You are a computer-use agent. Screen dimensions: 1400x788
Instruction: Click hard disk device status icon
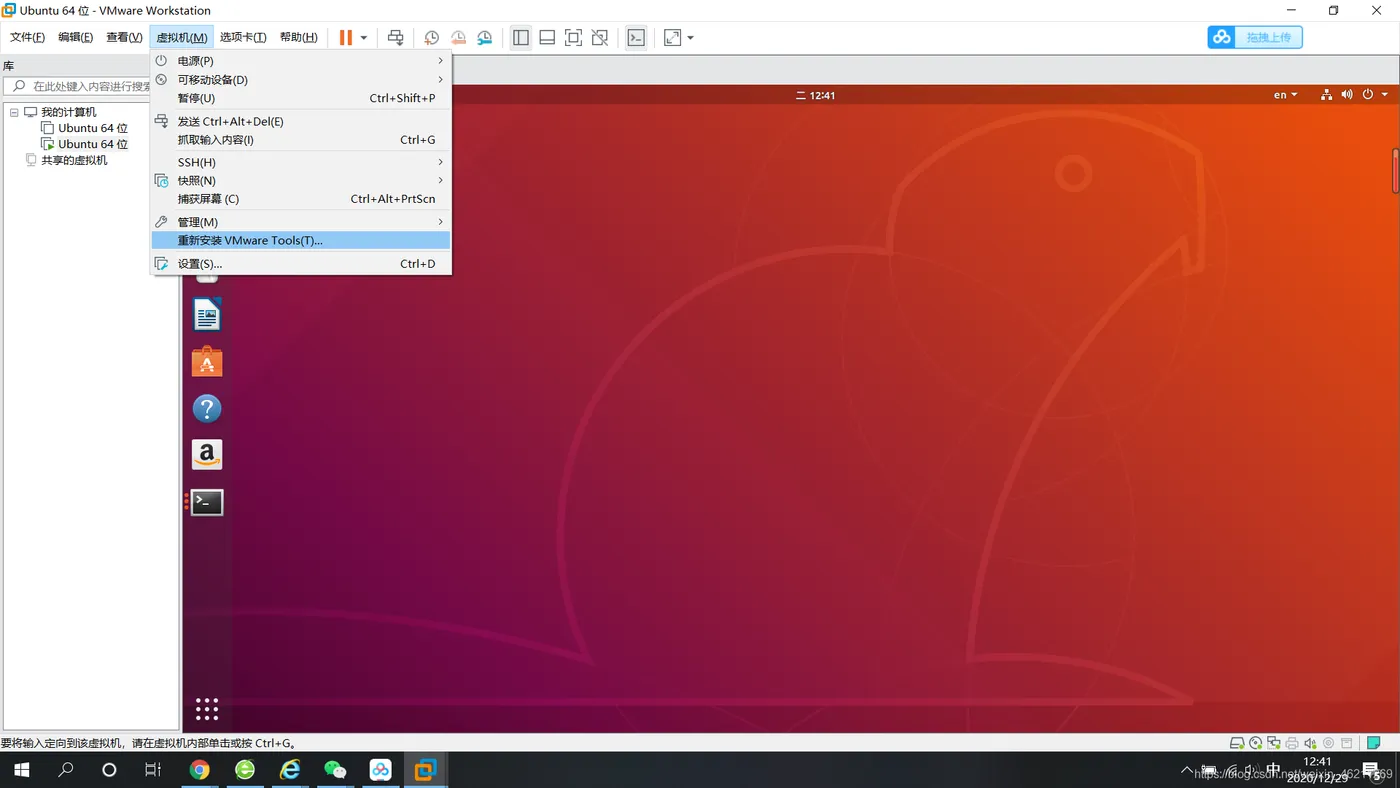pos(1238,743)
